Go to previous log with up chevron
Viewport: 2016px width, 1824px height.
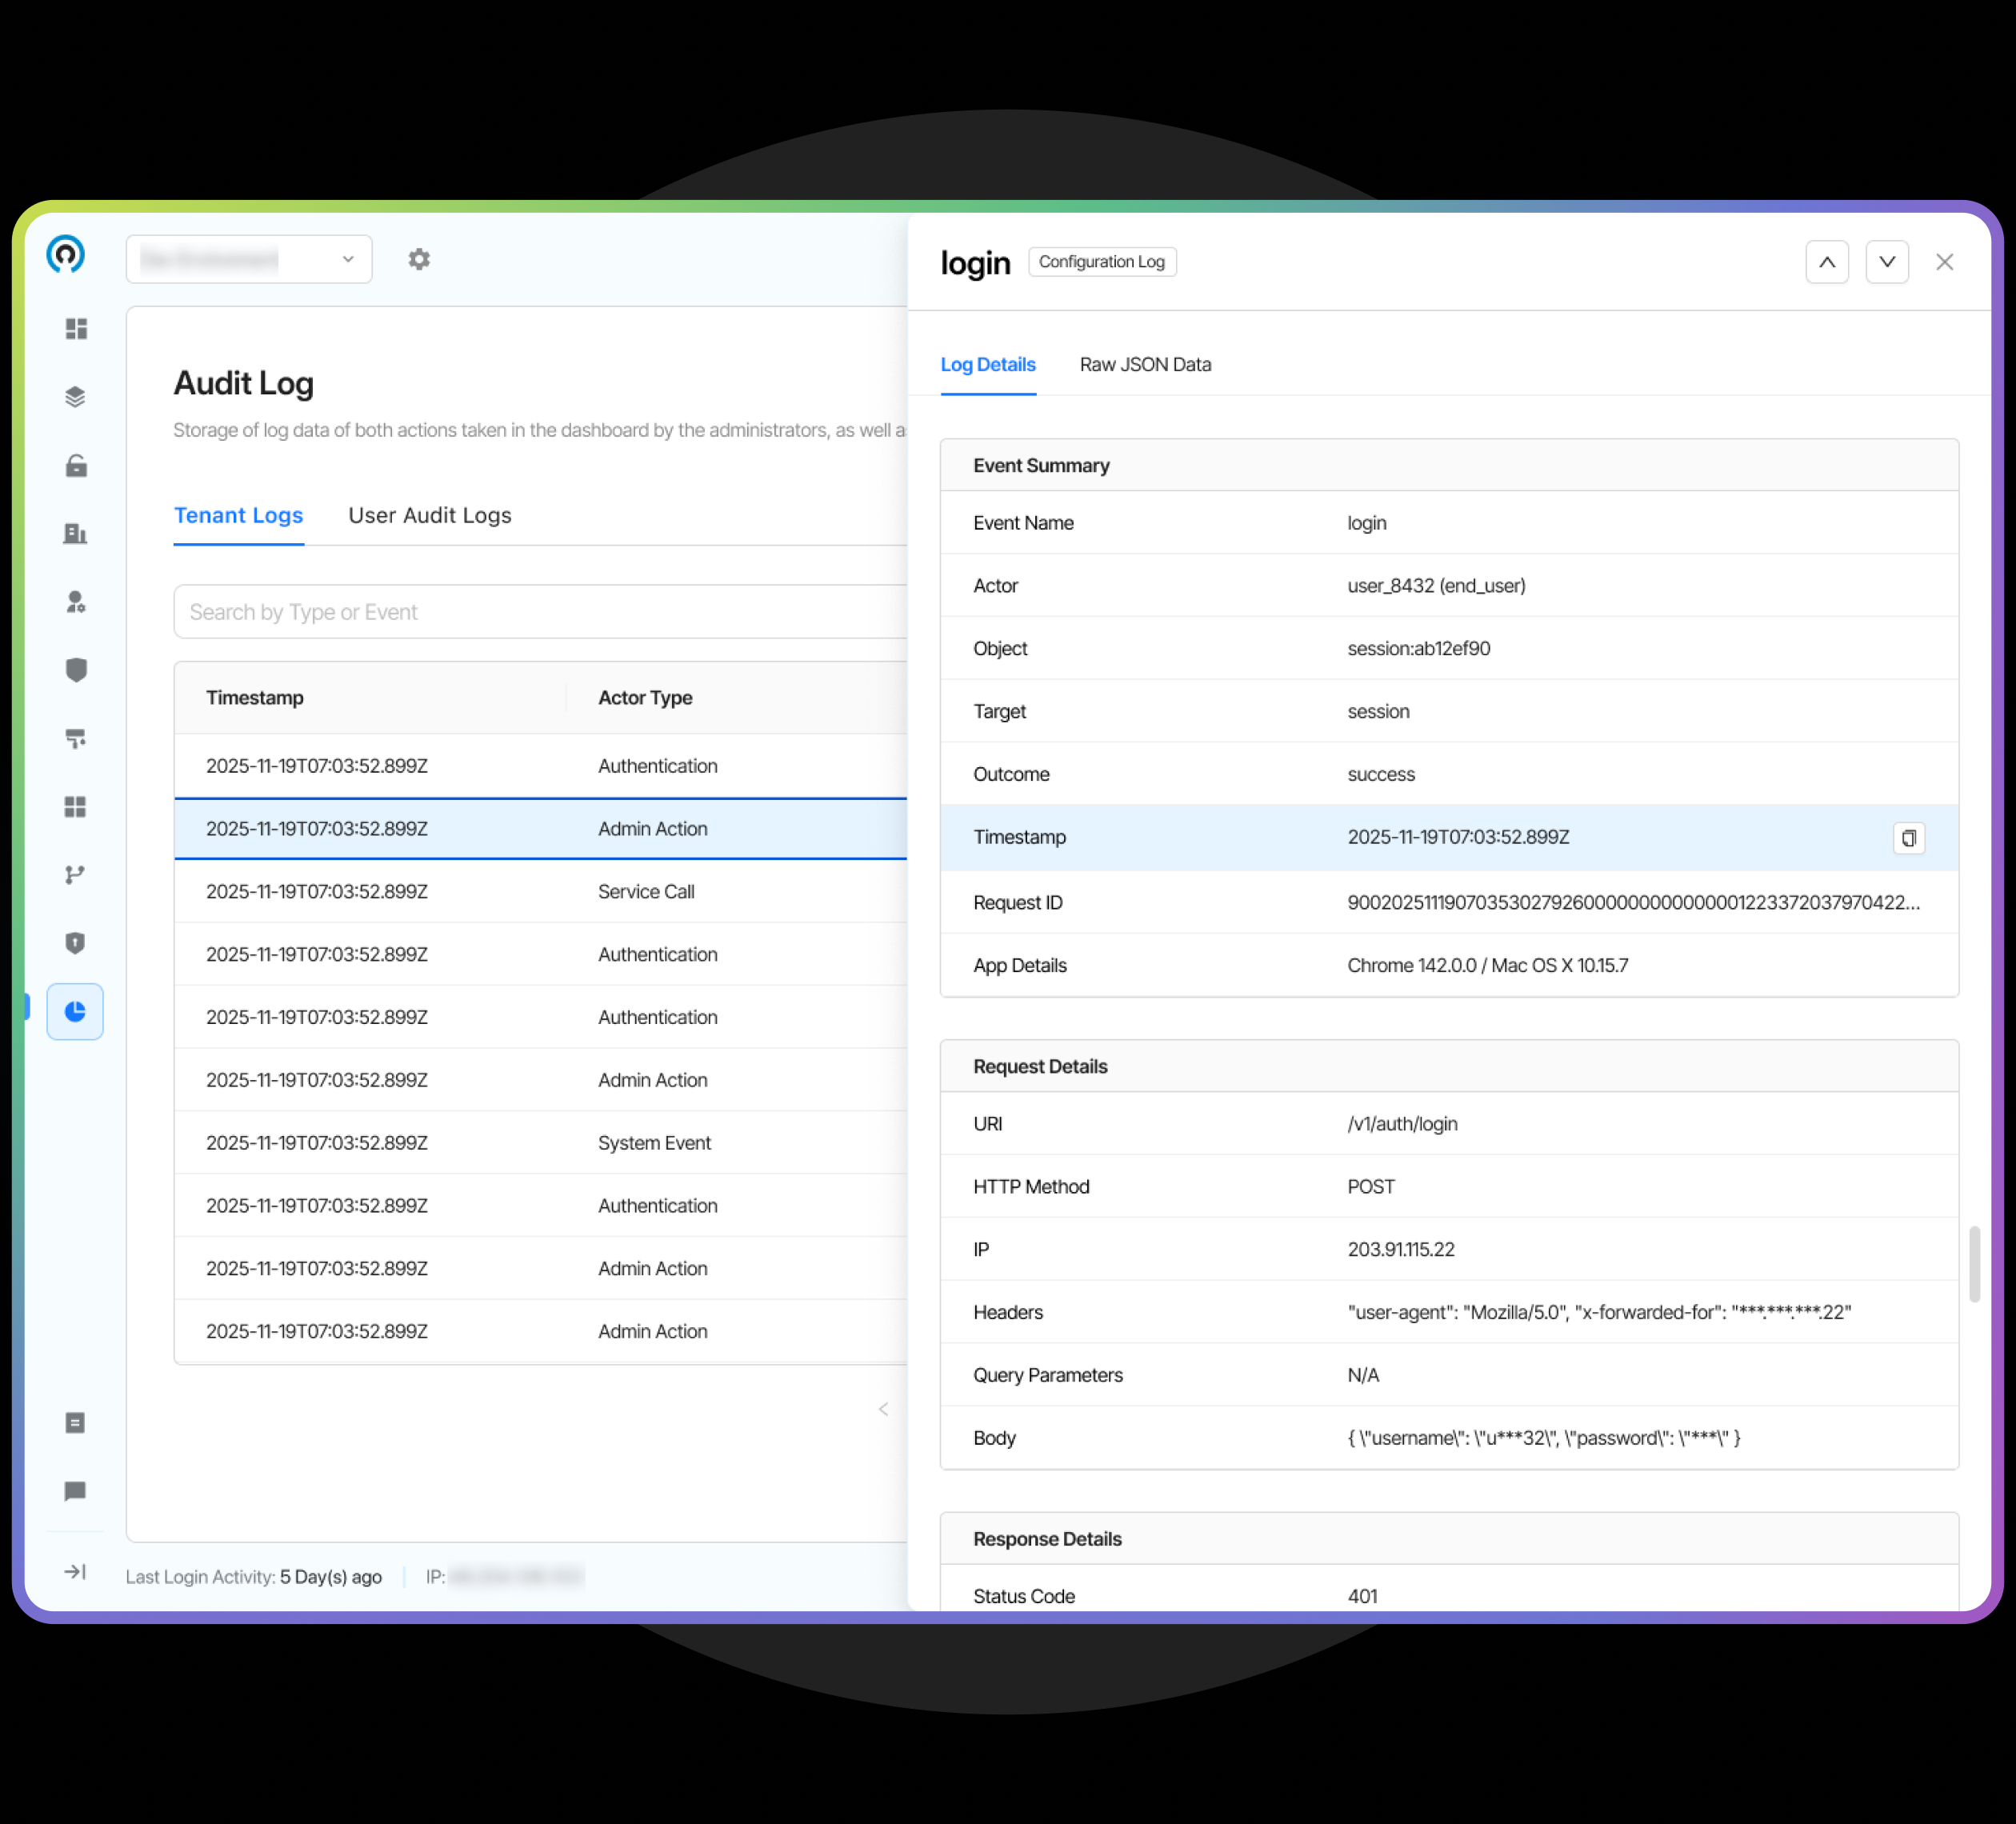[1826, 262]
